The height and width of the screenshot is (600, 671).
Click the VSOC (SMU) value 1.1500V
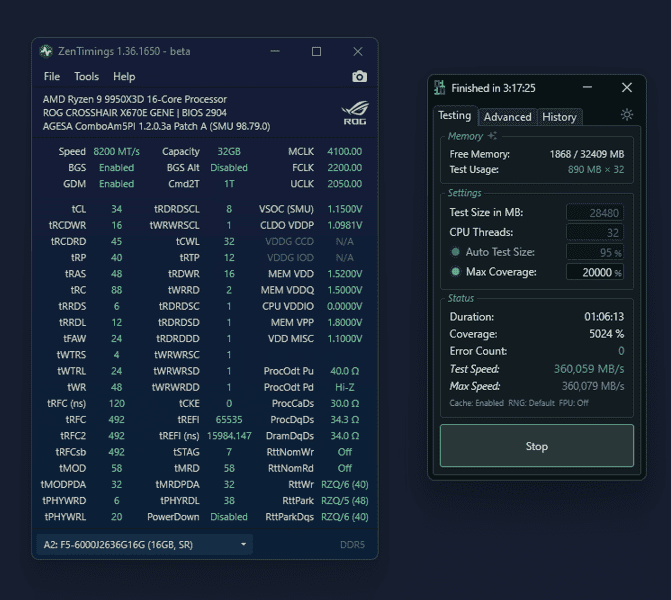click(344, 209)
